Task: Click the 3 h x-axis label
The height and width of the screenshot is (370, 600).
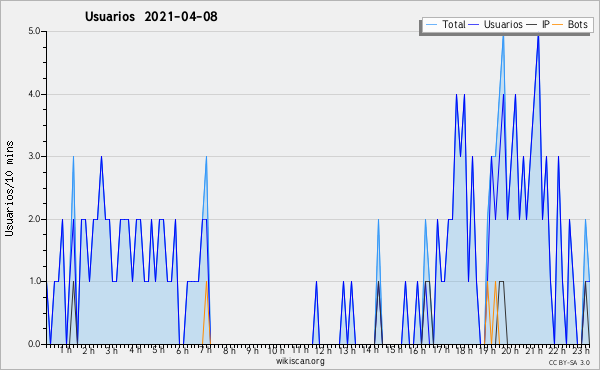Action: [112, 350]
